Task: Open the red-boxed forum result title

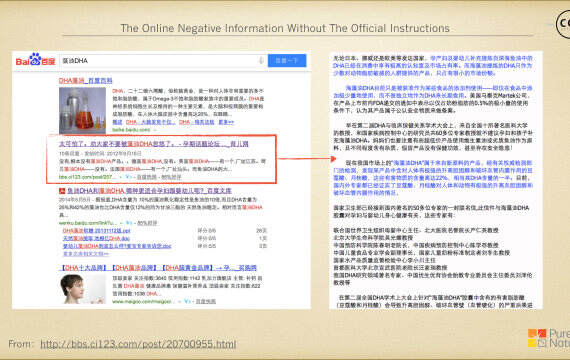Action: click(154, 144)
